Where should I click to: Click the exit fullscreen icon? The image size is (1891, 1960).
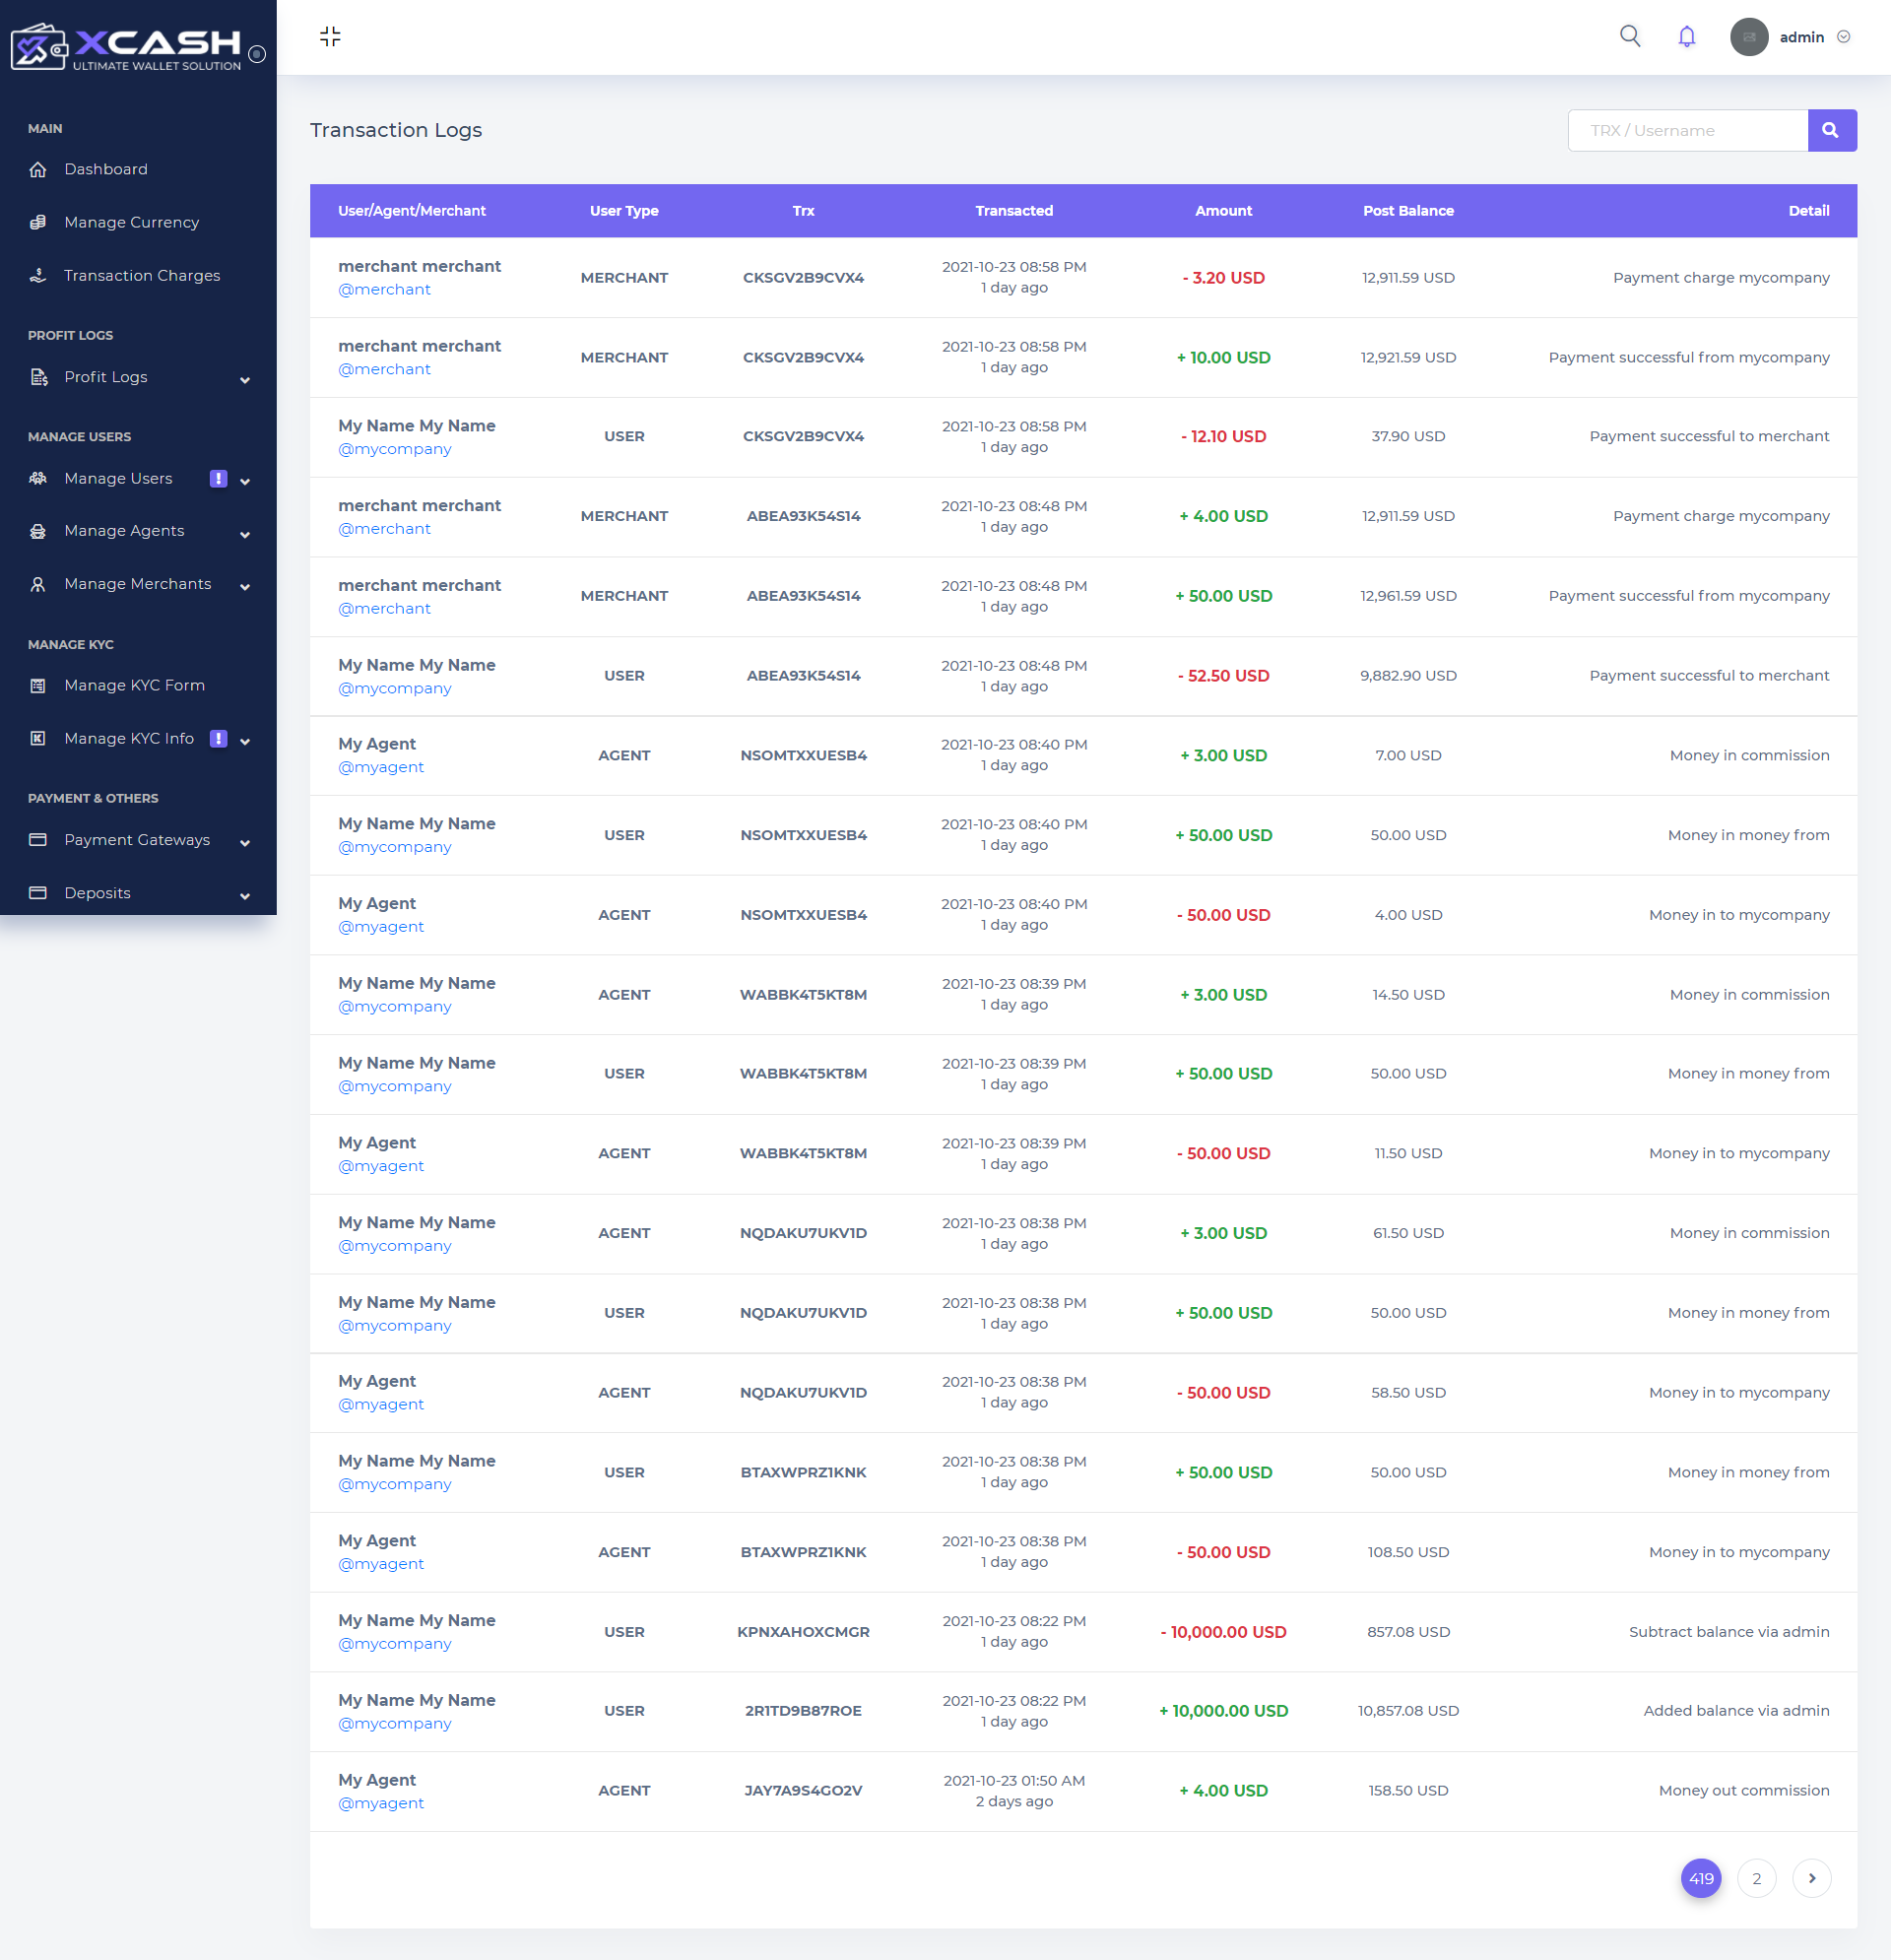coord(330,37)
